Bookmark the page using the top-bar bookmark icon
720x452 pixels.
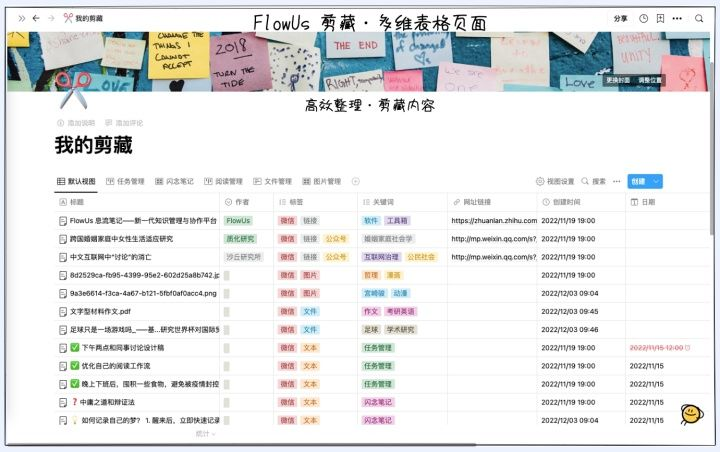(660, 18)
